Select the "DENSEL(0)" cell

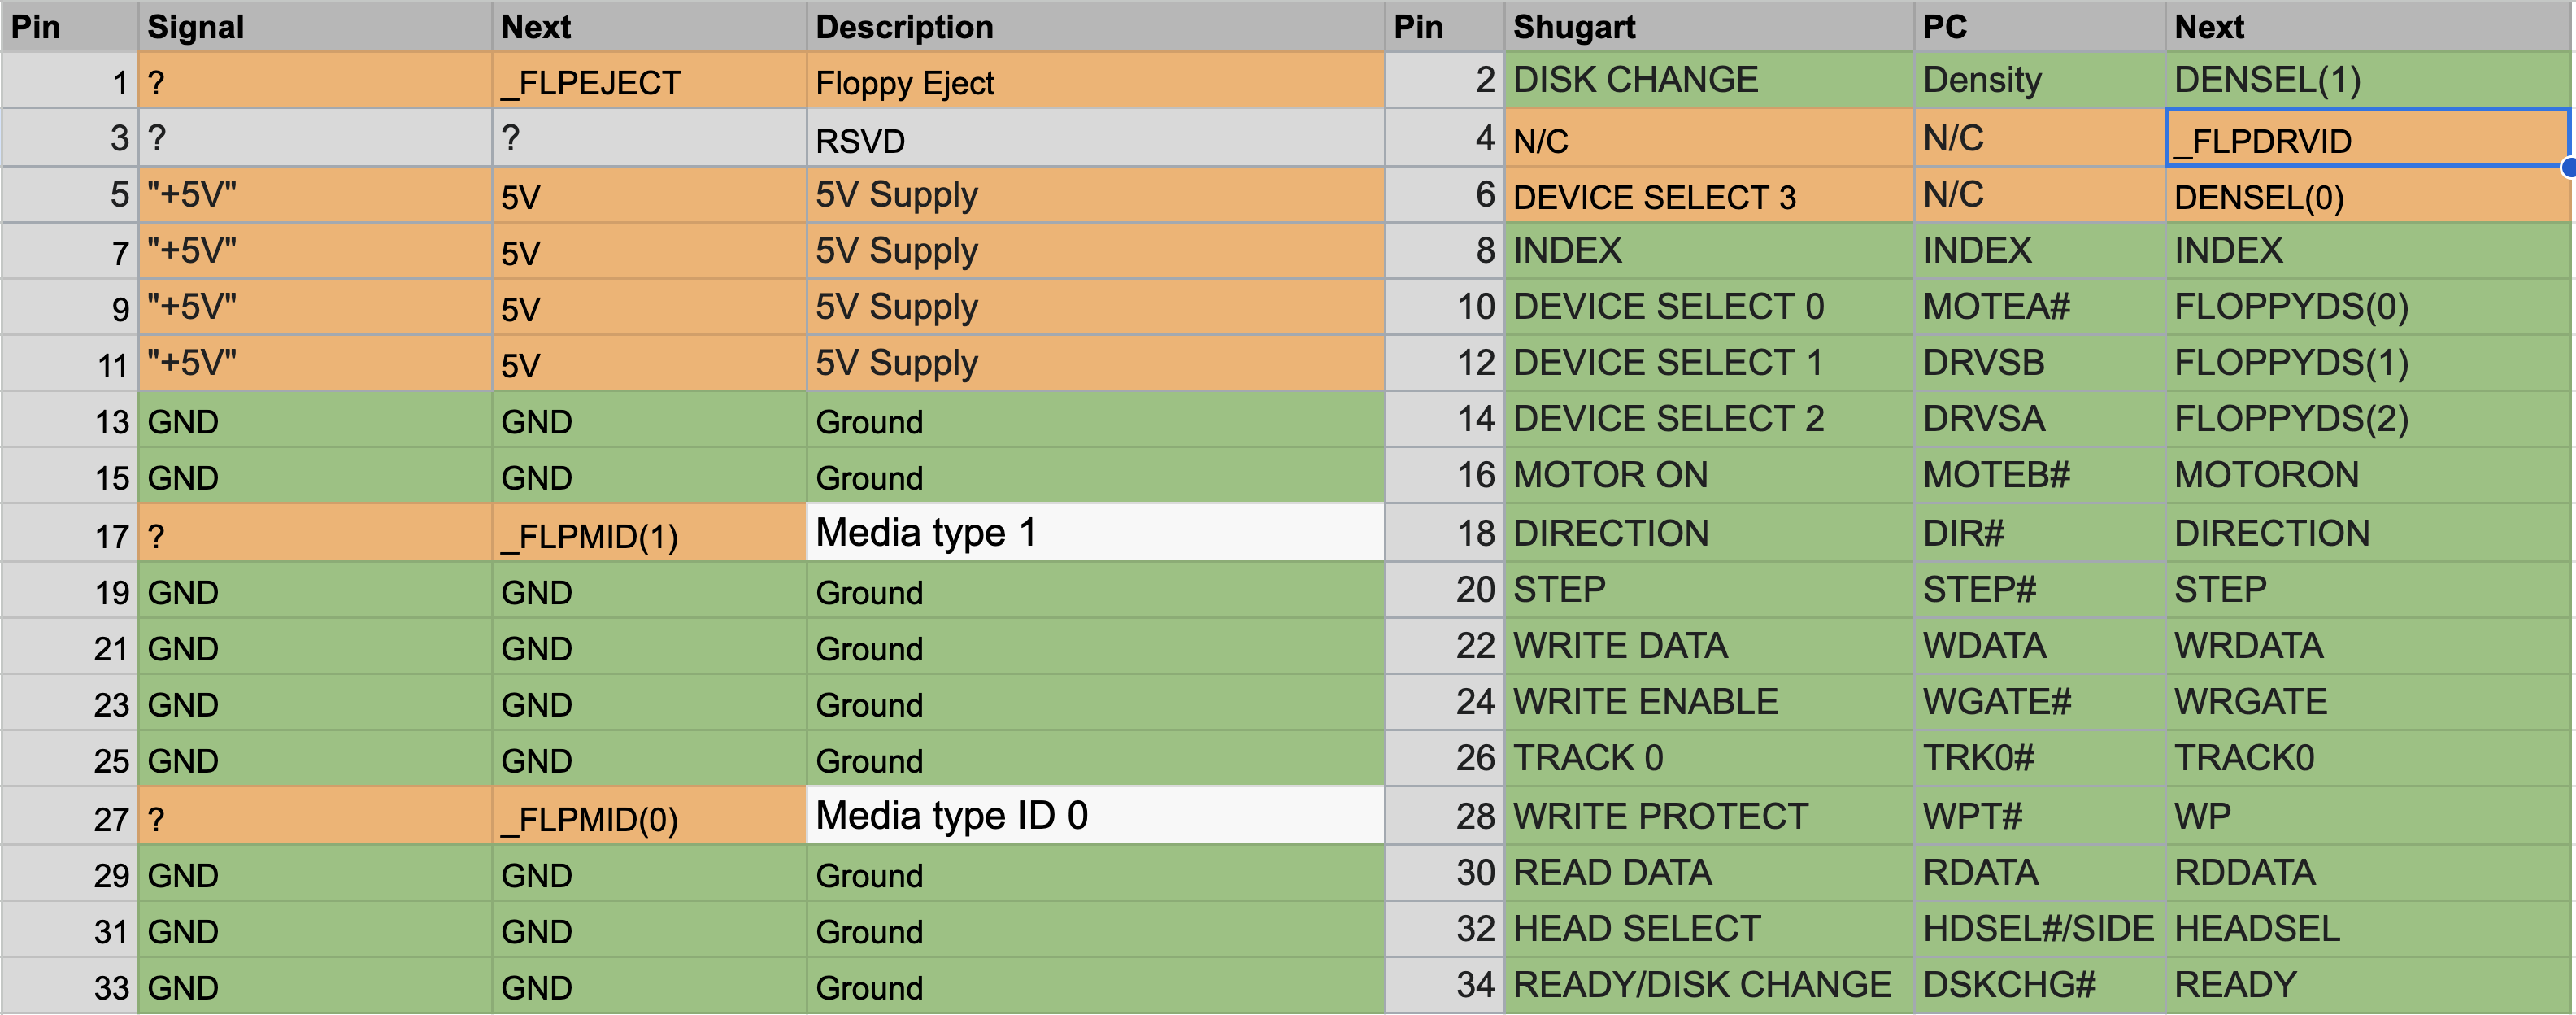coord(2366,196)
